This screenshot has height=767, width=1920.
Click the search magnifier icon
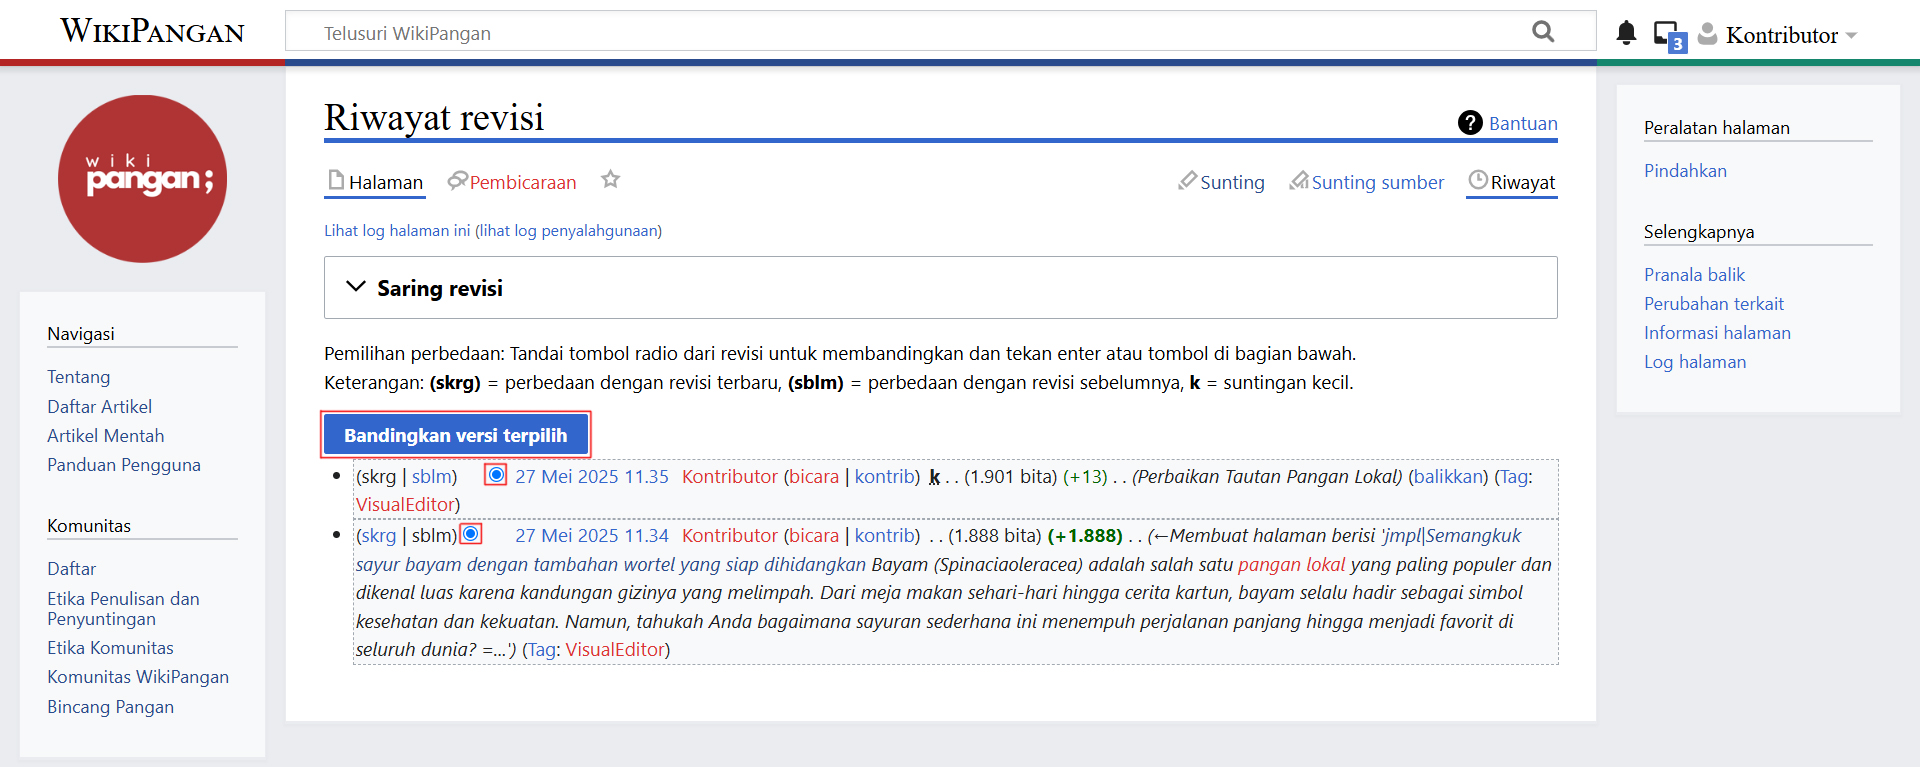[x=1543, y=32]
